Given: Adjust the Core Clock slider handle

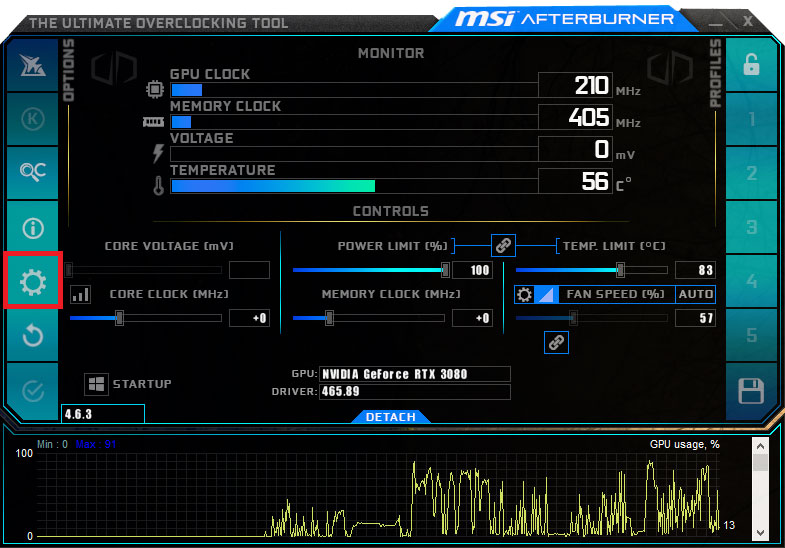Looking at the screenshot, I should pos(119,318).
